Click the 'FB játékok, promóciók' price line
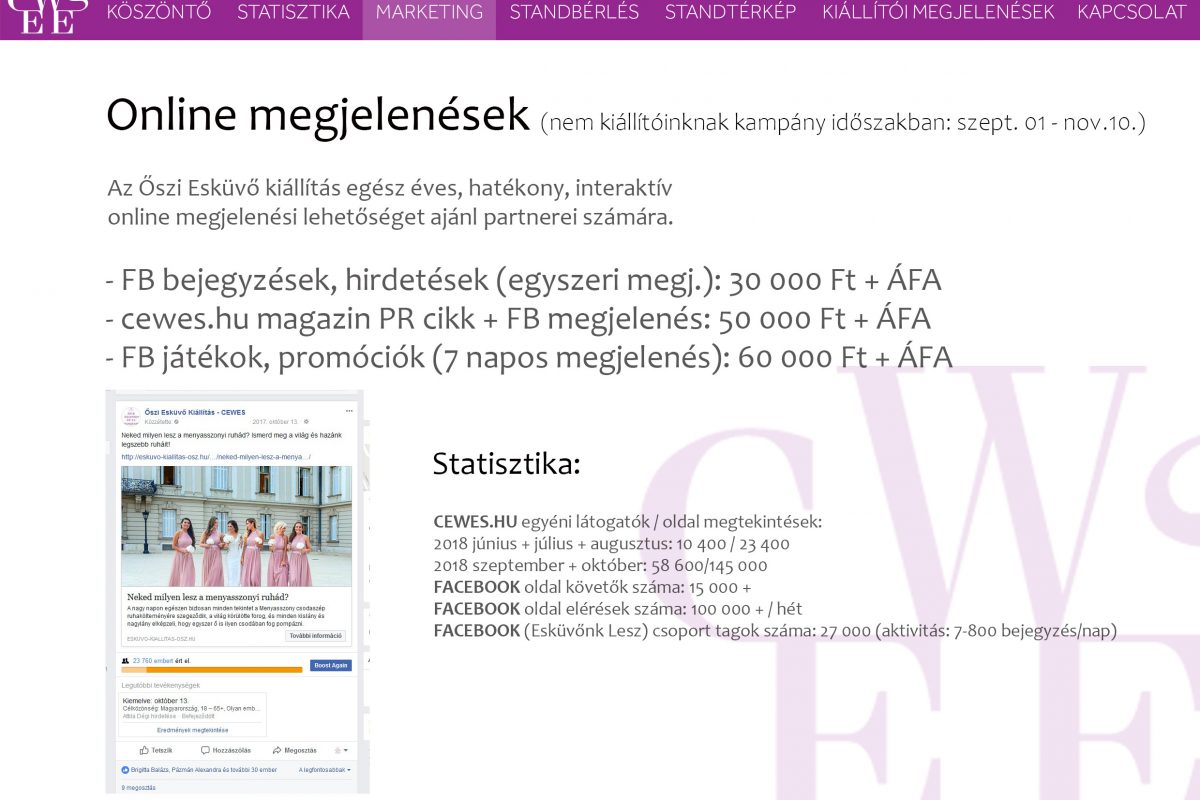The image size is (1200, 800). [x=529, y=357]
